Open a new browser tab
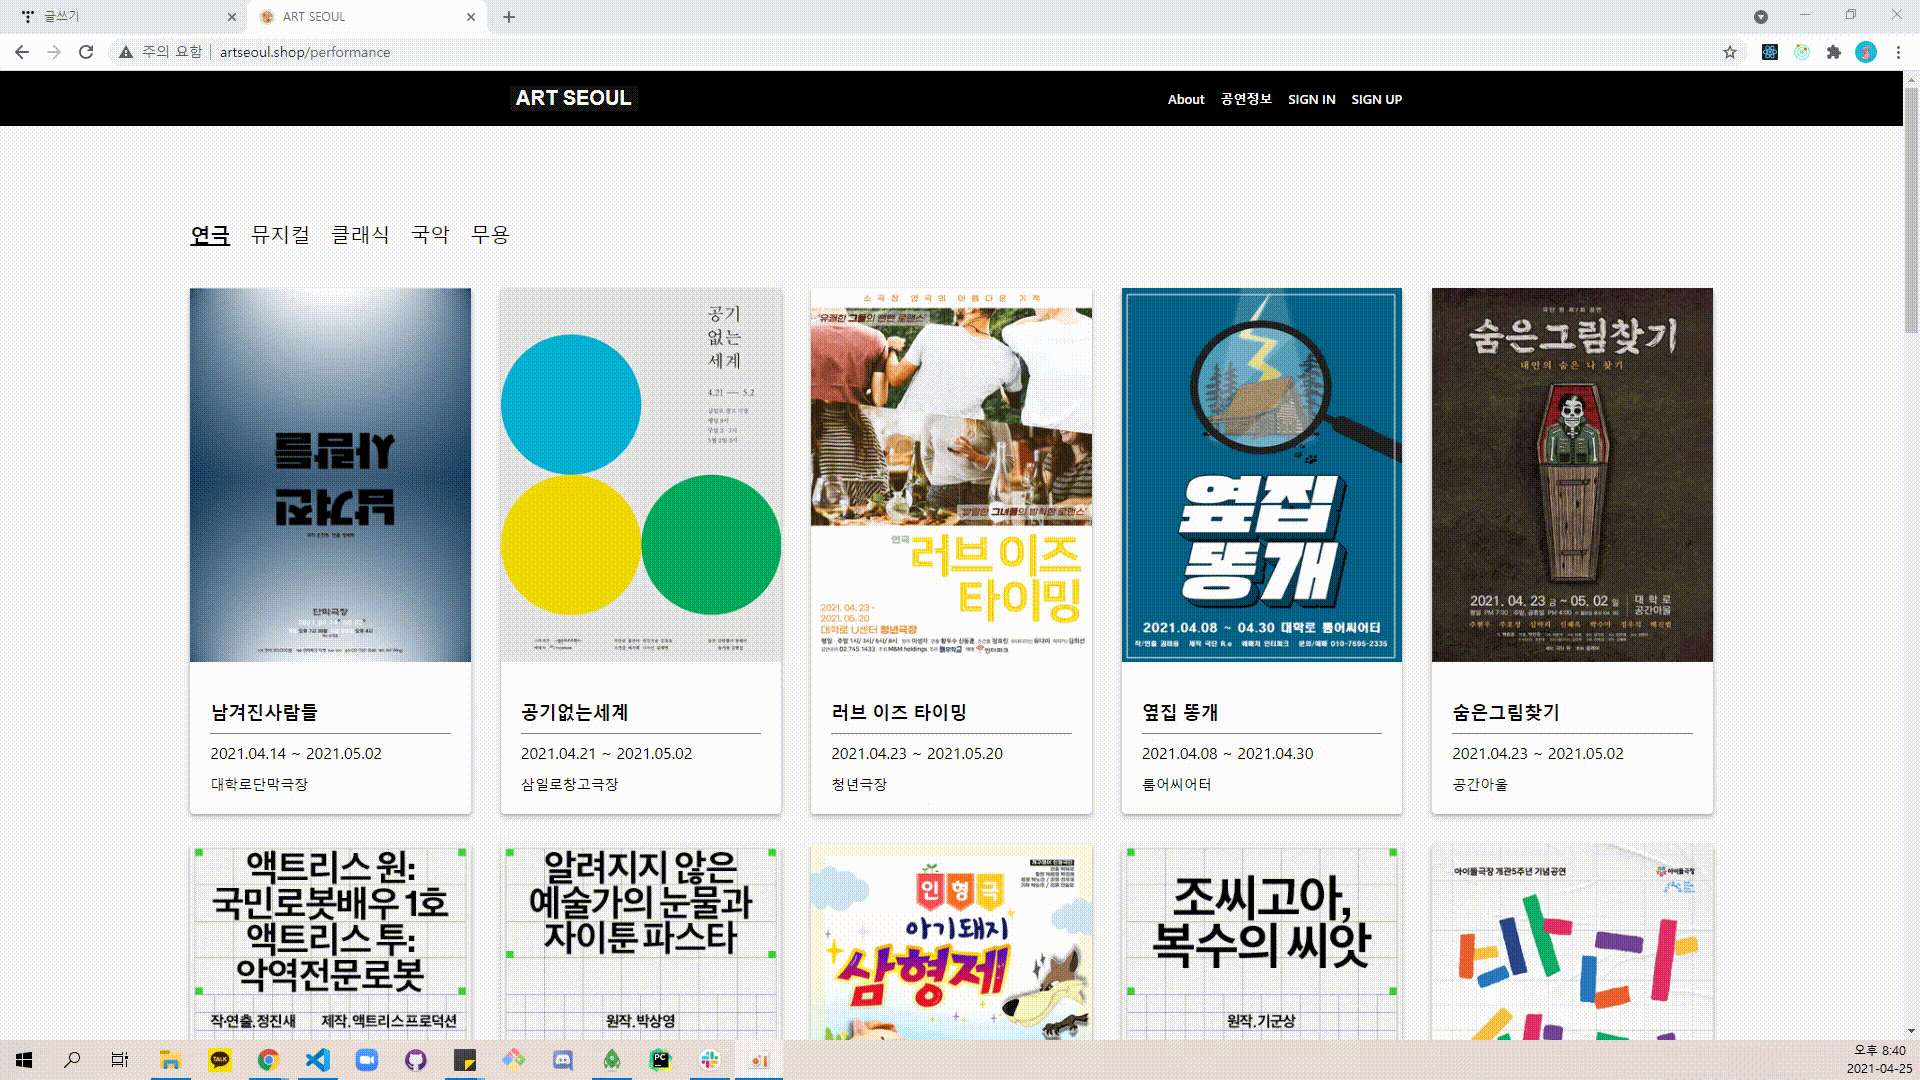The width and height of the screenshot is (1920, 1080). [x=509, y=16]
